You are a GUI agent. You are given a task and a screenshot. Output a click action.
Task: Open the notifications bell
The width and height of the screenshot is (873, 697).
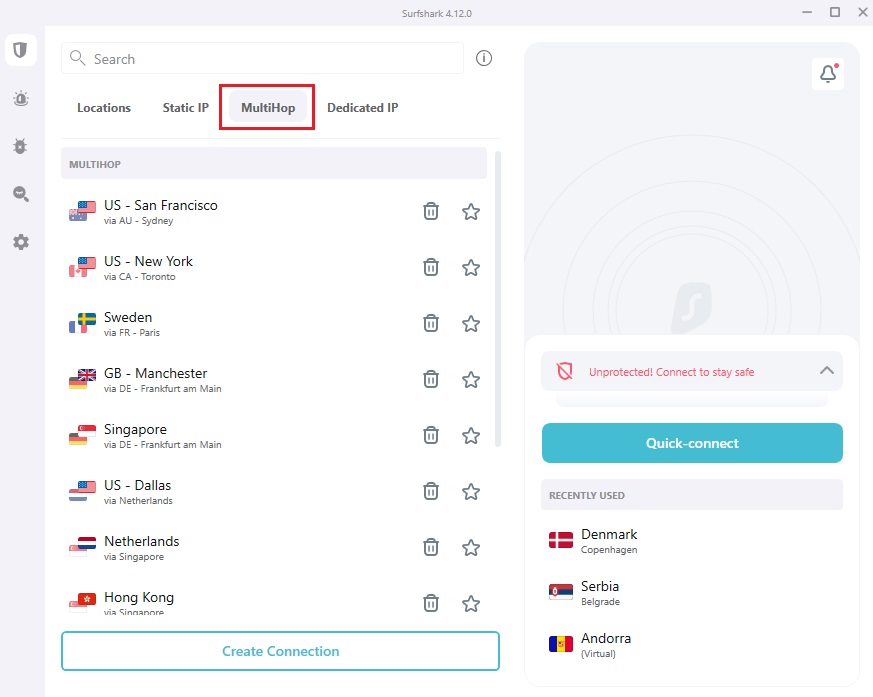pyautogui.click(x=828, y=73)
